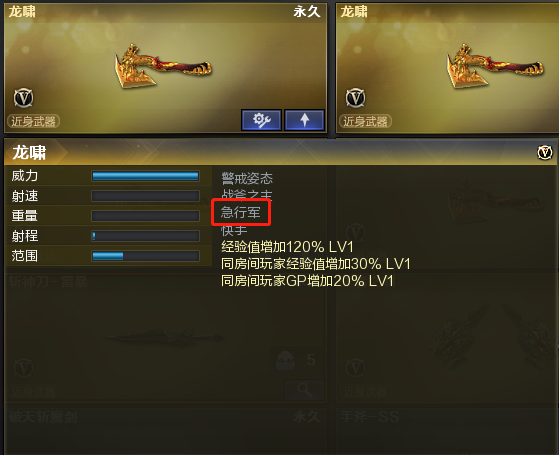Open the gear-wrench settings button on 龙啸
This screenshot has width=559, height=455.
262,120
